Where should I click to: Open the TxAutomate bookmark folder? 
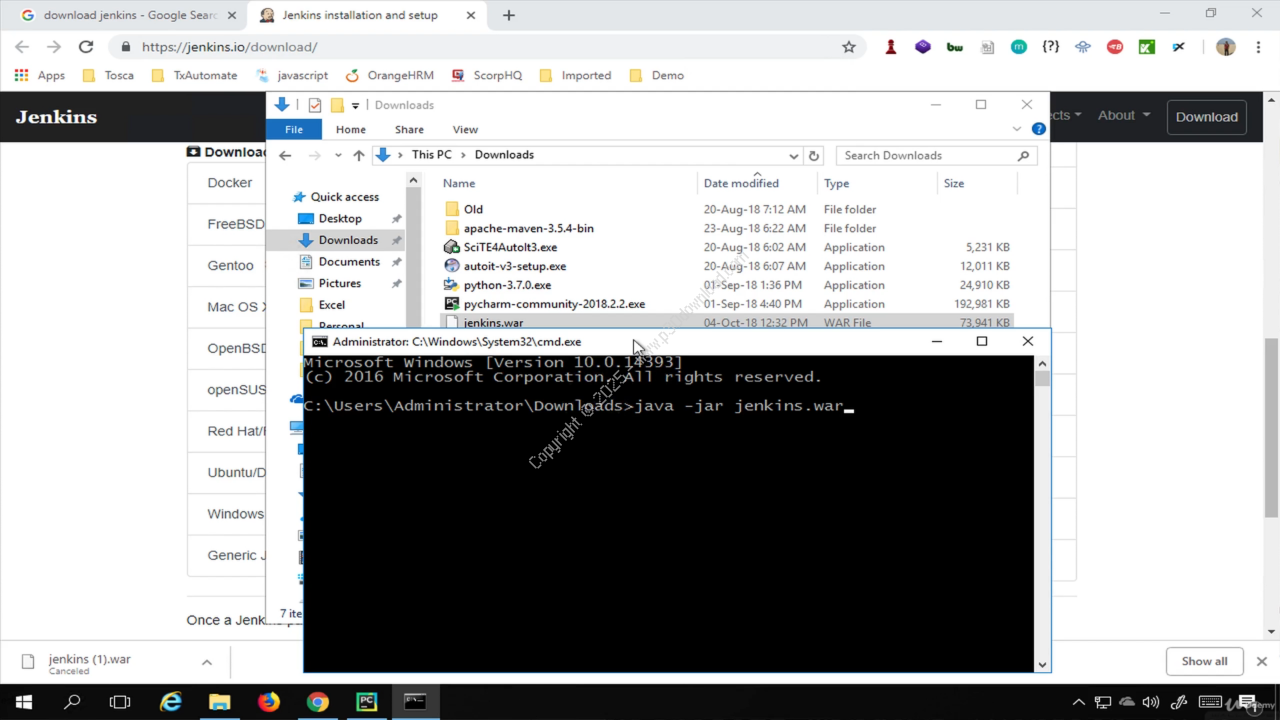click(194, 75)
